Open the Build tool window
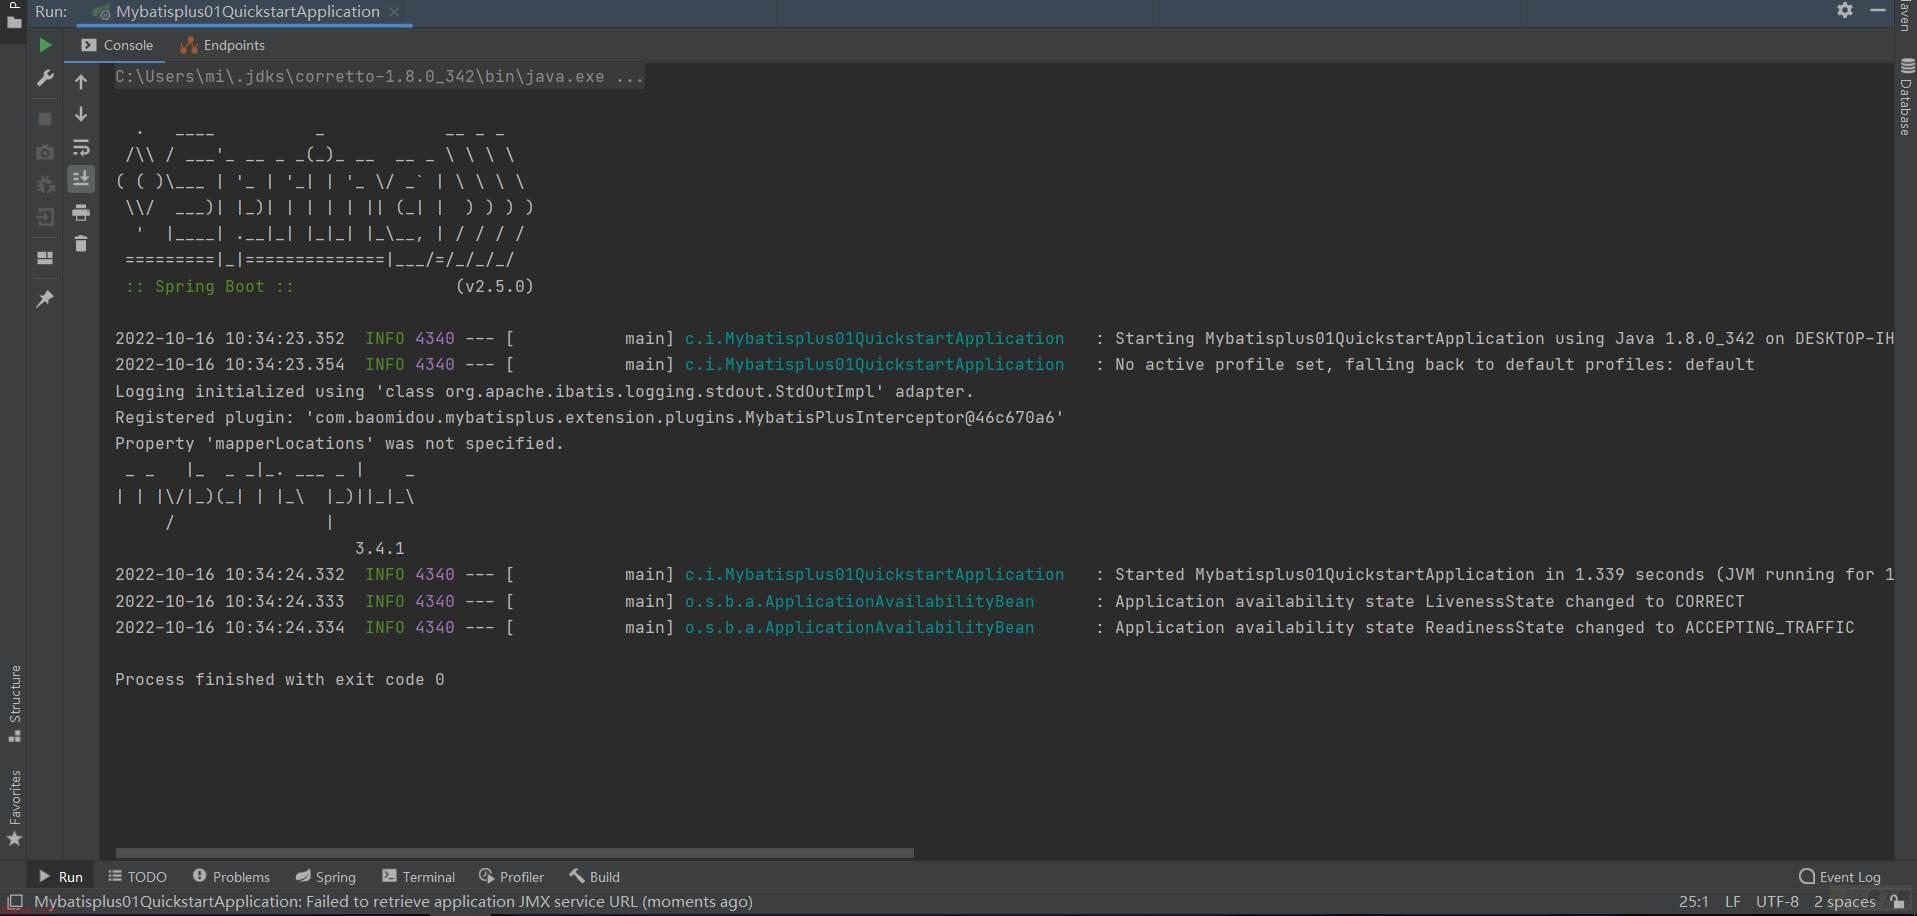This screenshot has height=916, width=1917. [x=594, y=877]
